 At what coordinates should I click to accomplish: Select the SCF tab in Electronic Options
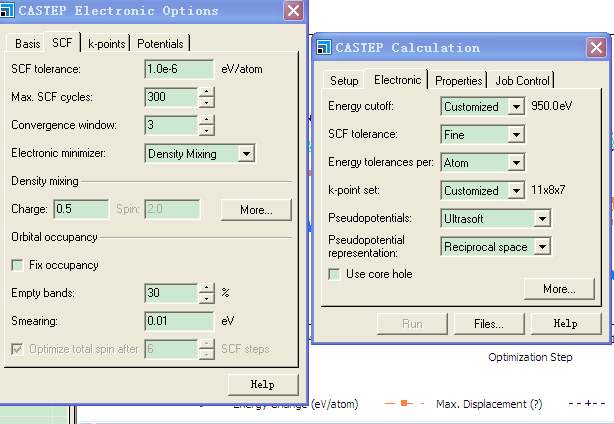62,42
